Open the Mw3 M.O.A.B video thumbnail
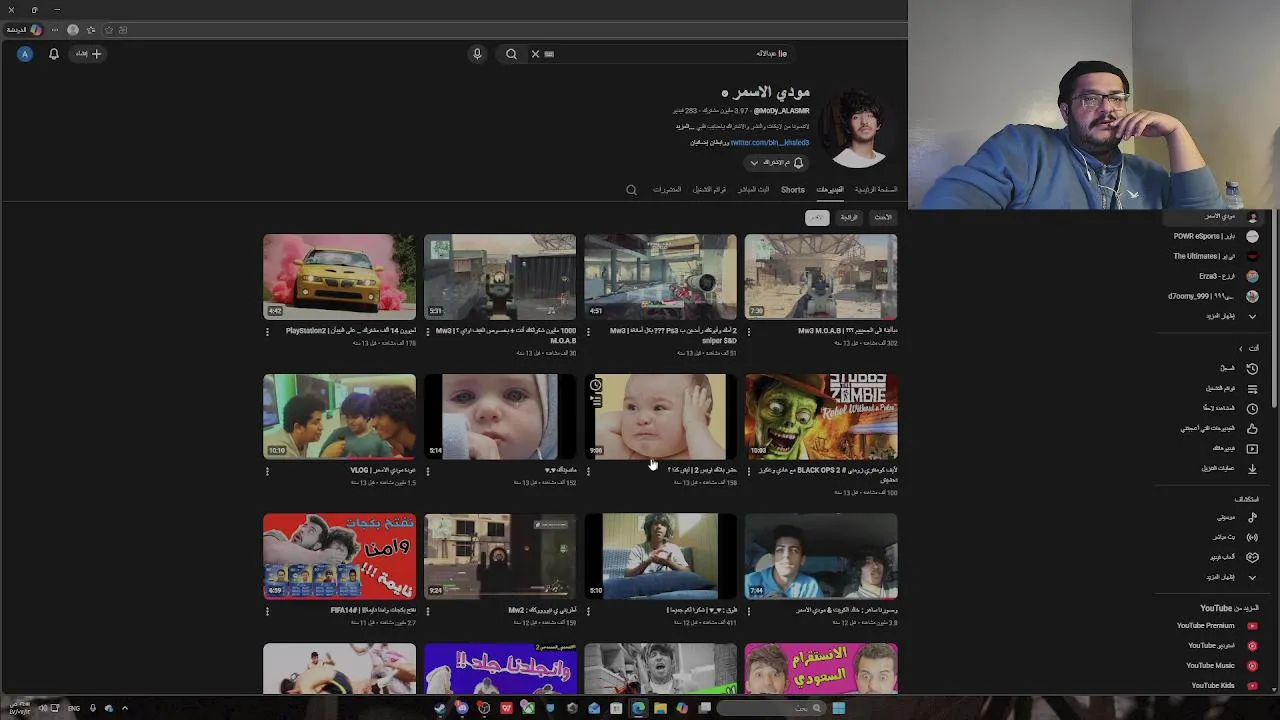The image size is (1280, 720). pos(821,277)
